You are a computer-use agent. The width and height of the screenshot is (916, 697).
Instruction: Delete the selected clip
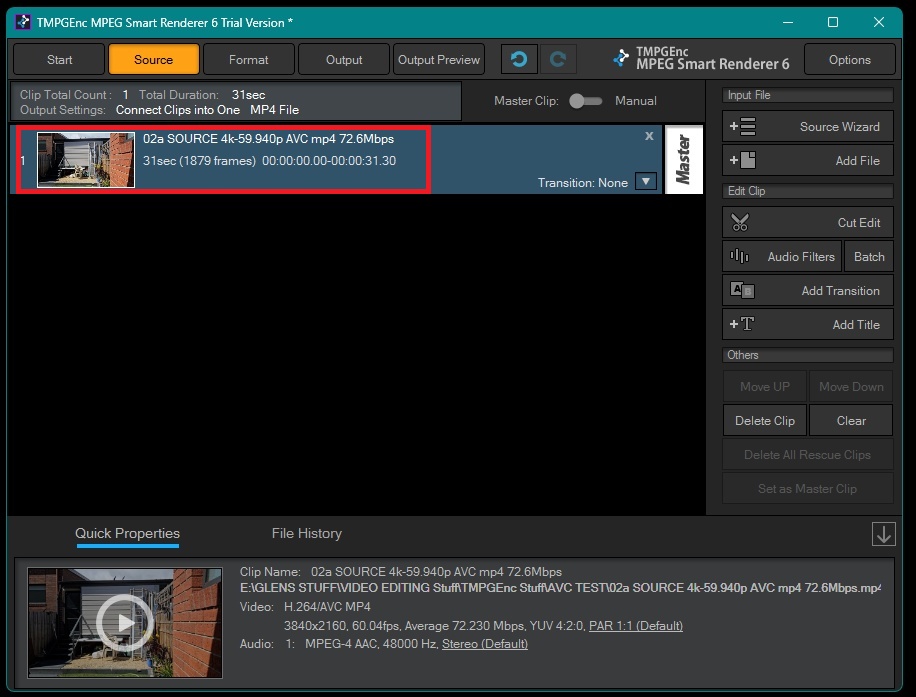(764, 420)
